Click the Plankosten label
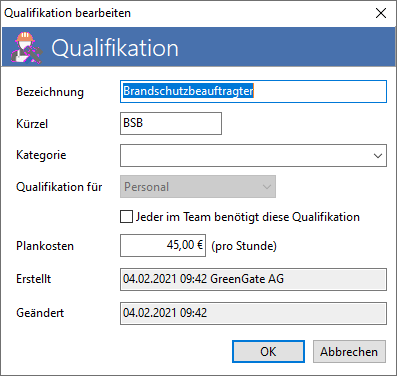Image resolution: width=397 pixels, height=376 pixels. point(45,246)
